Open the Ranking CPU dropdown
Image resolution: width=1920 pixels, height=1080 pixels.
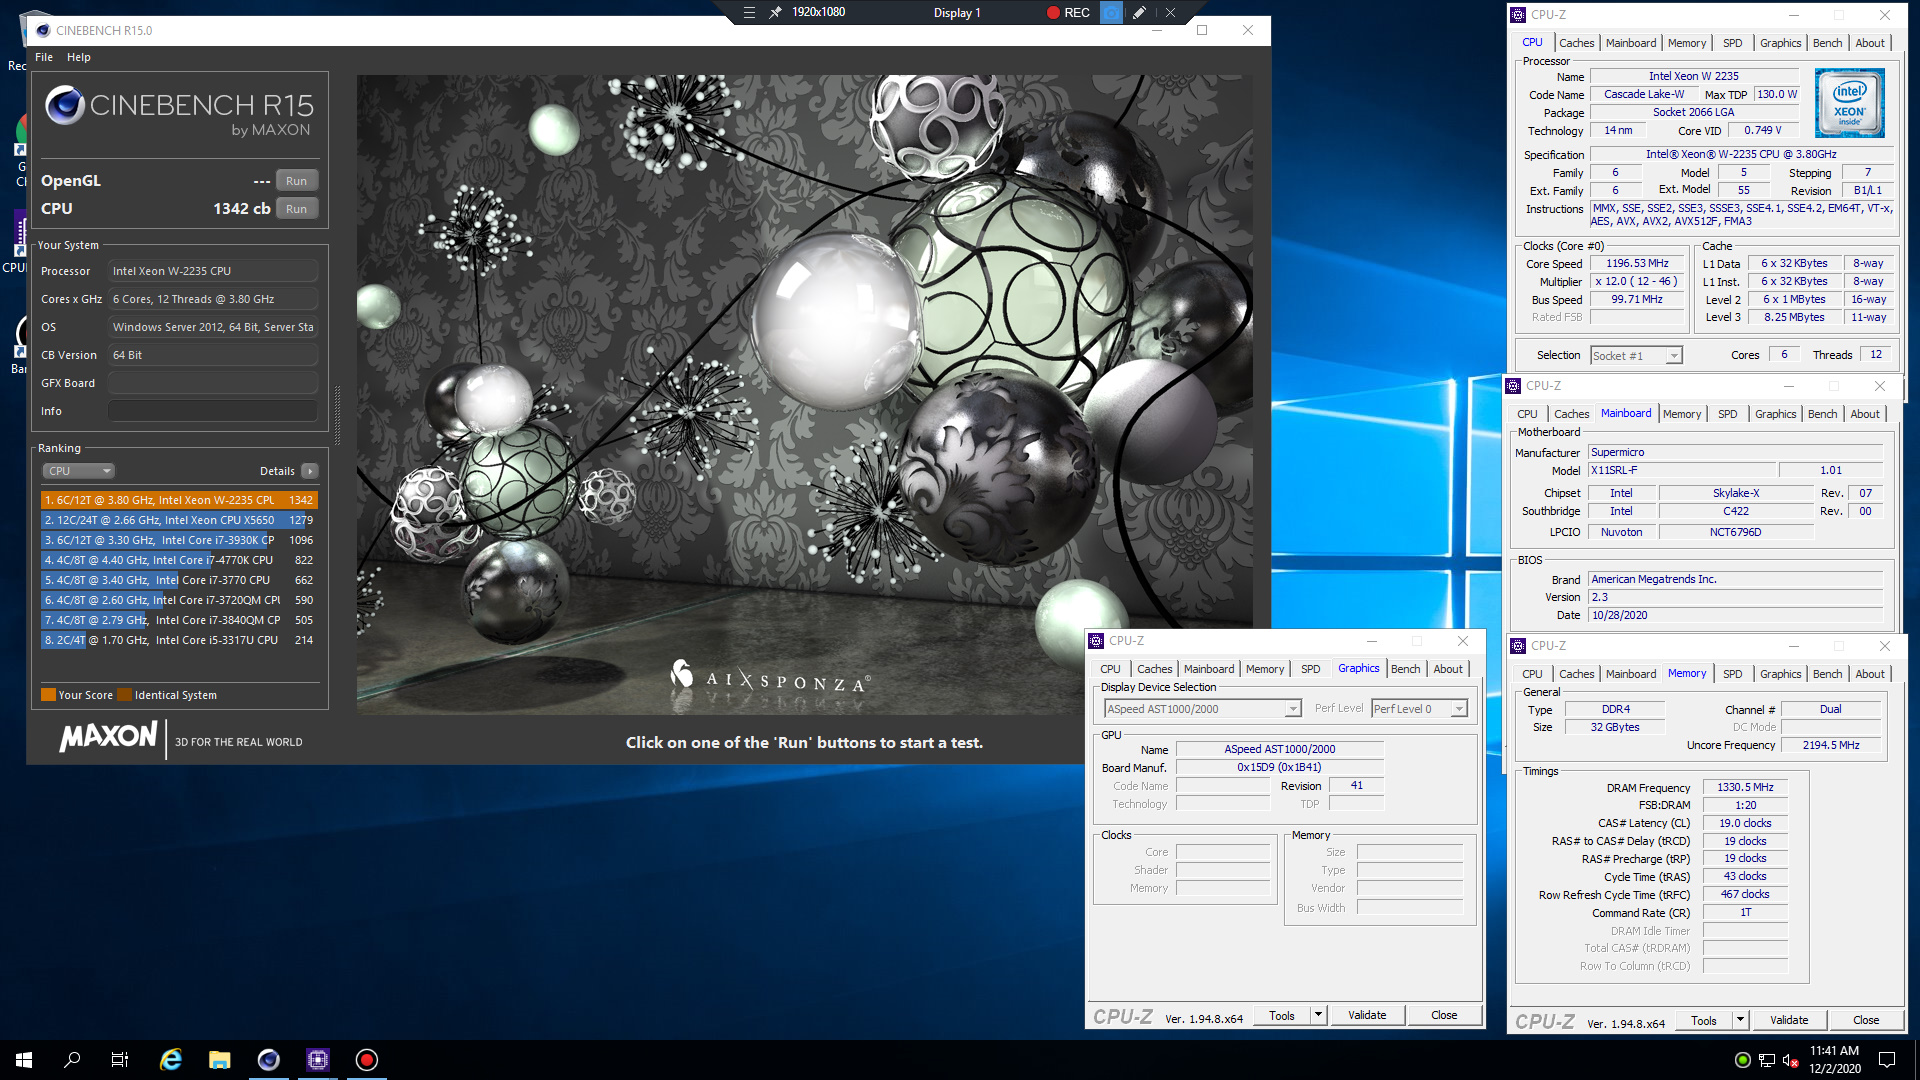[x=79, y=471]
